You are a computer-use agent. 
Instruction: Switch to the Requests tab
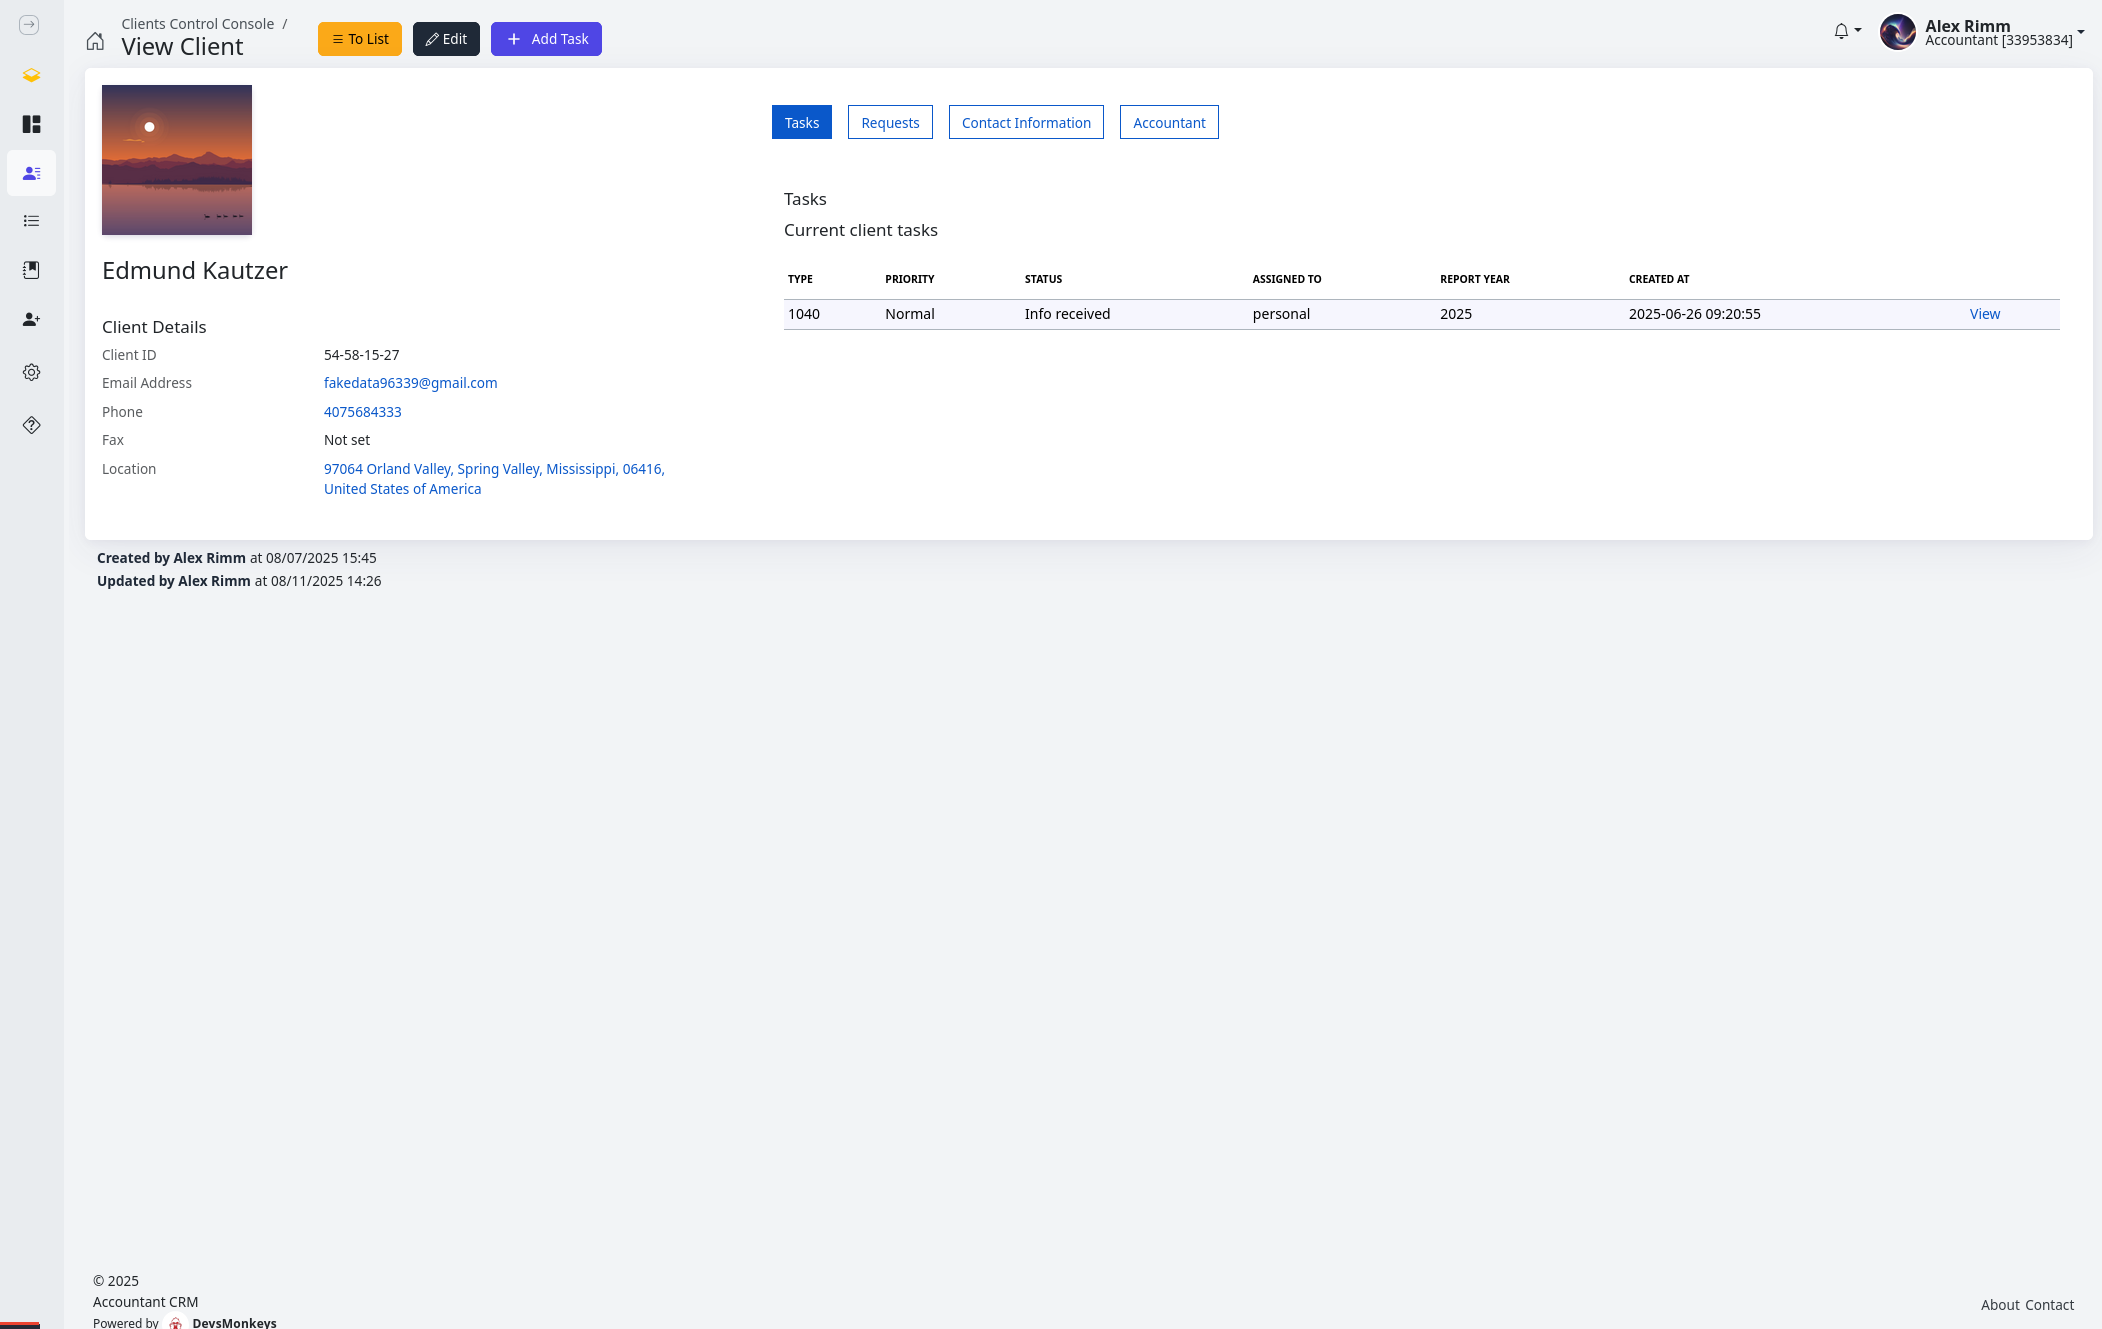pos(889,122)
